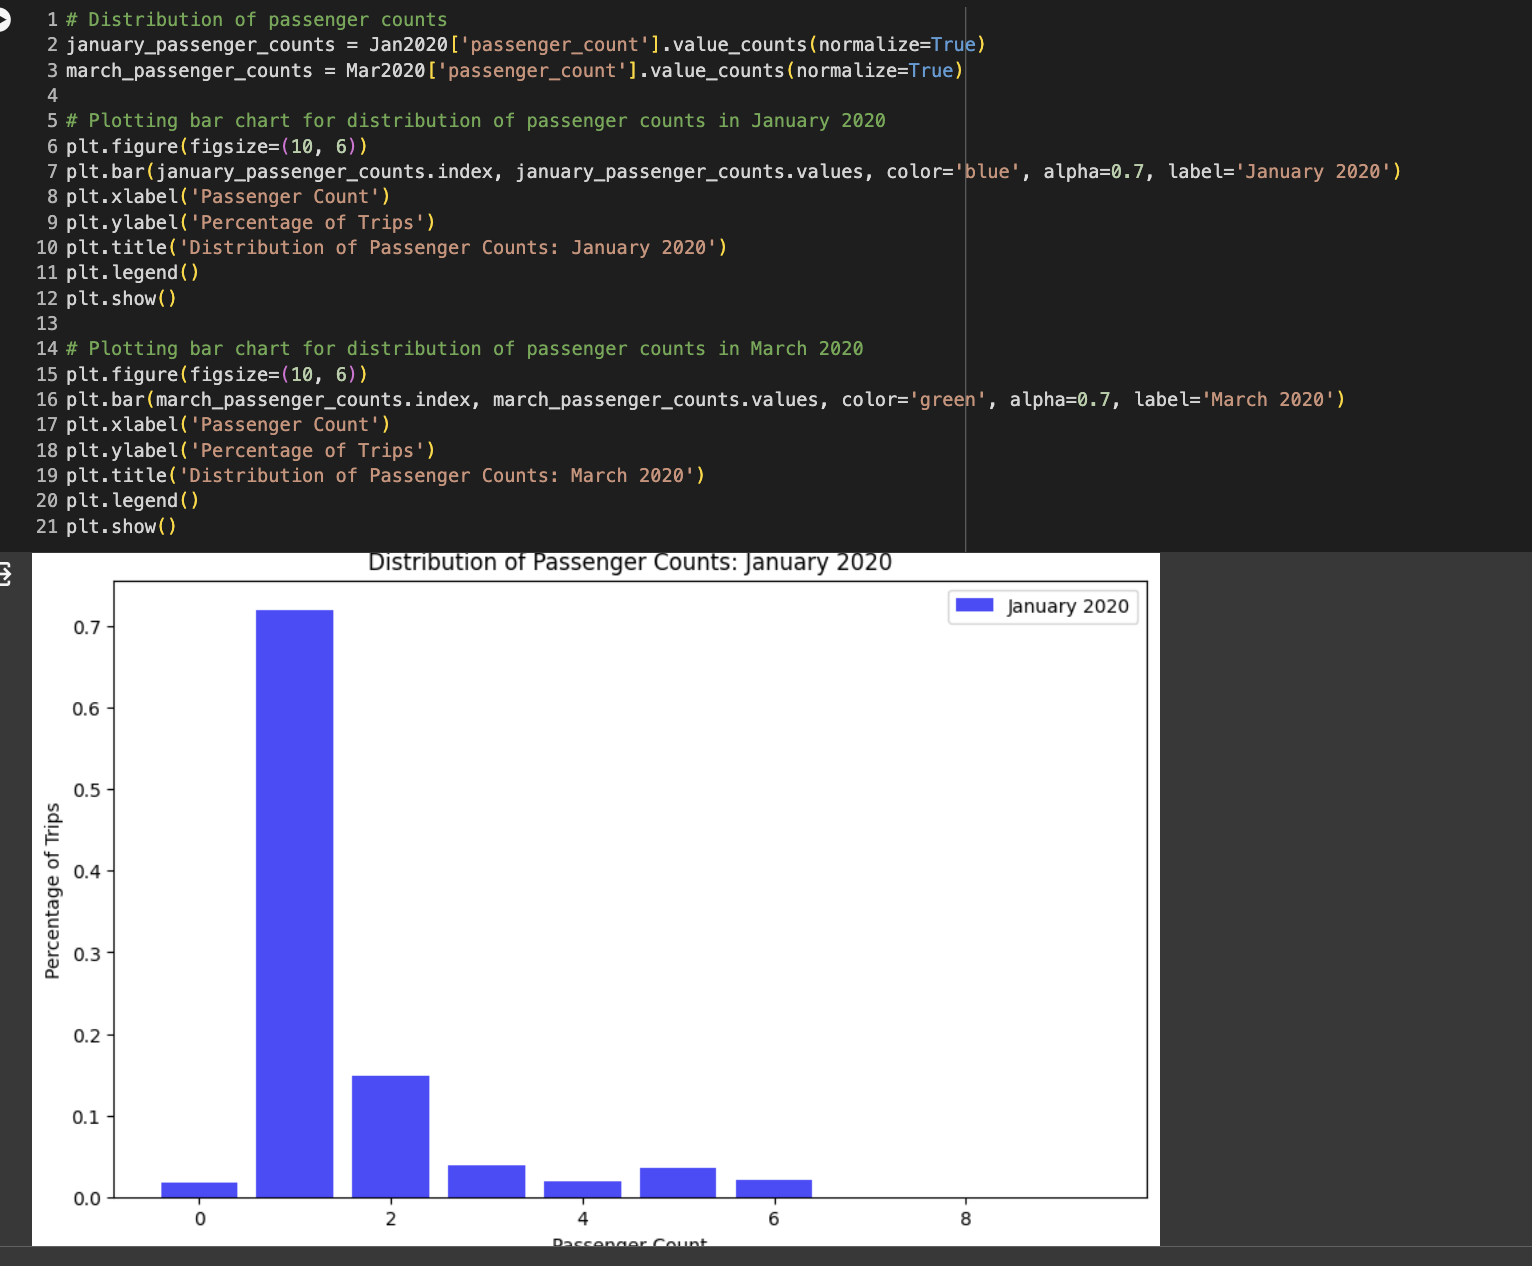Place cursor in january_passenger_counts assignment line
1532x1266 pixels.
point(526,45)
